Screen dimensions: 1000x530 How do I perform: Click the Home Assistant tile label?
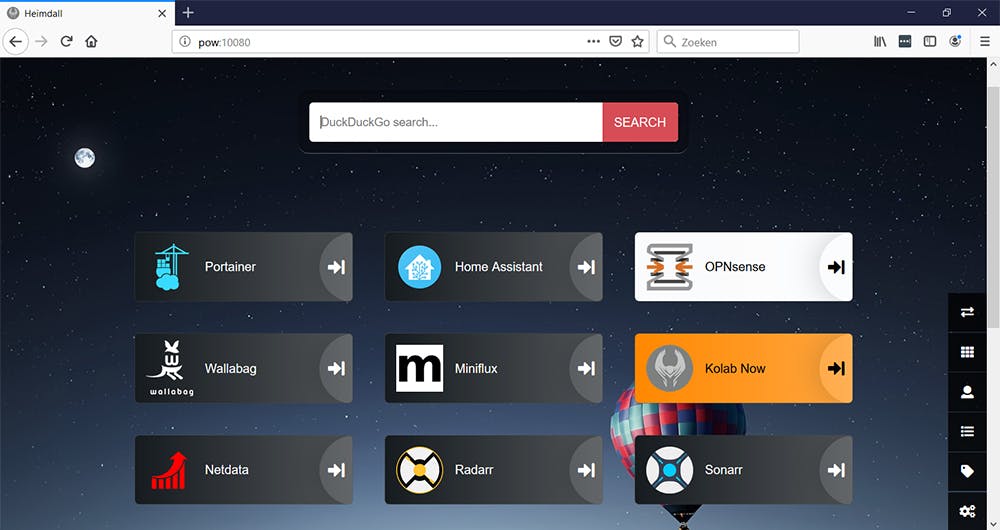pyautogui.click(x=499, y=267)
